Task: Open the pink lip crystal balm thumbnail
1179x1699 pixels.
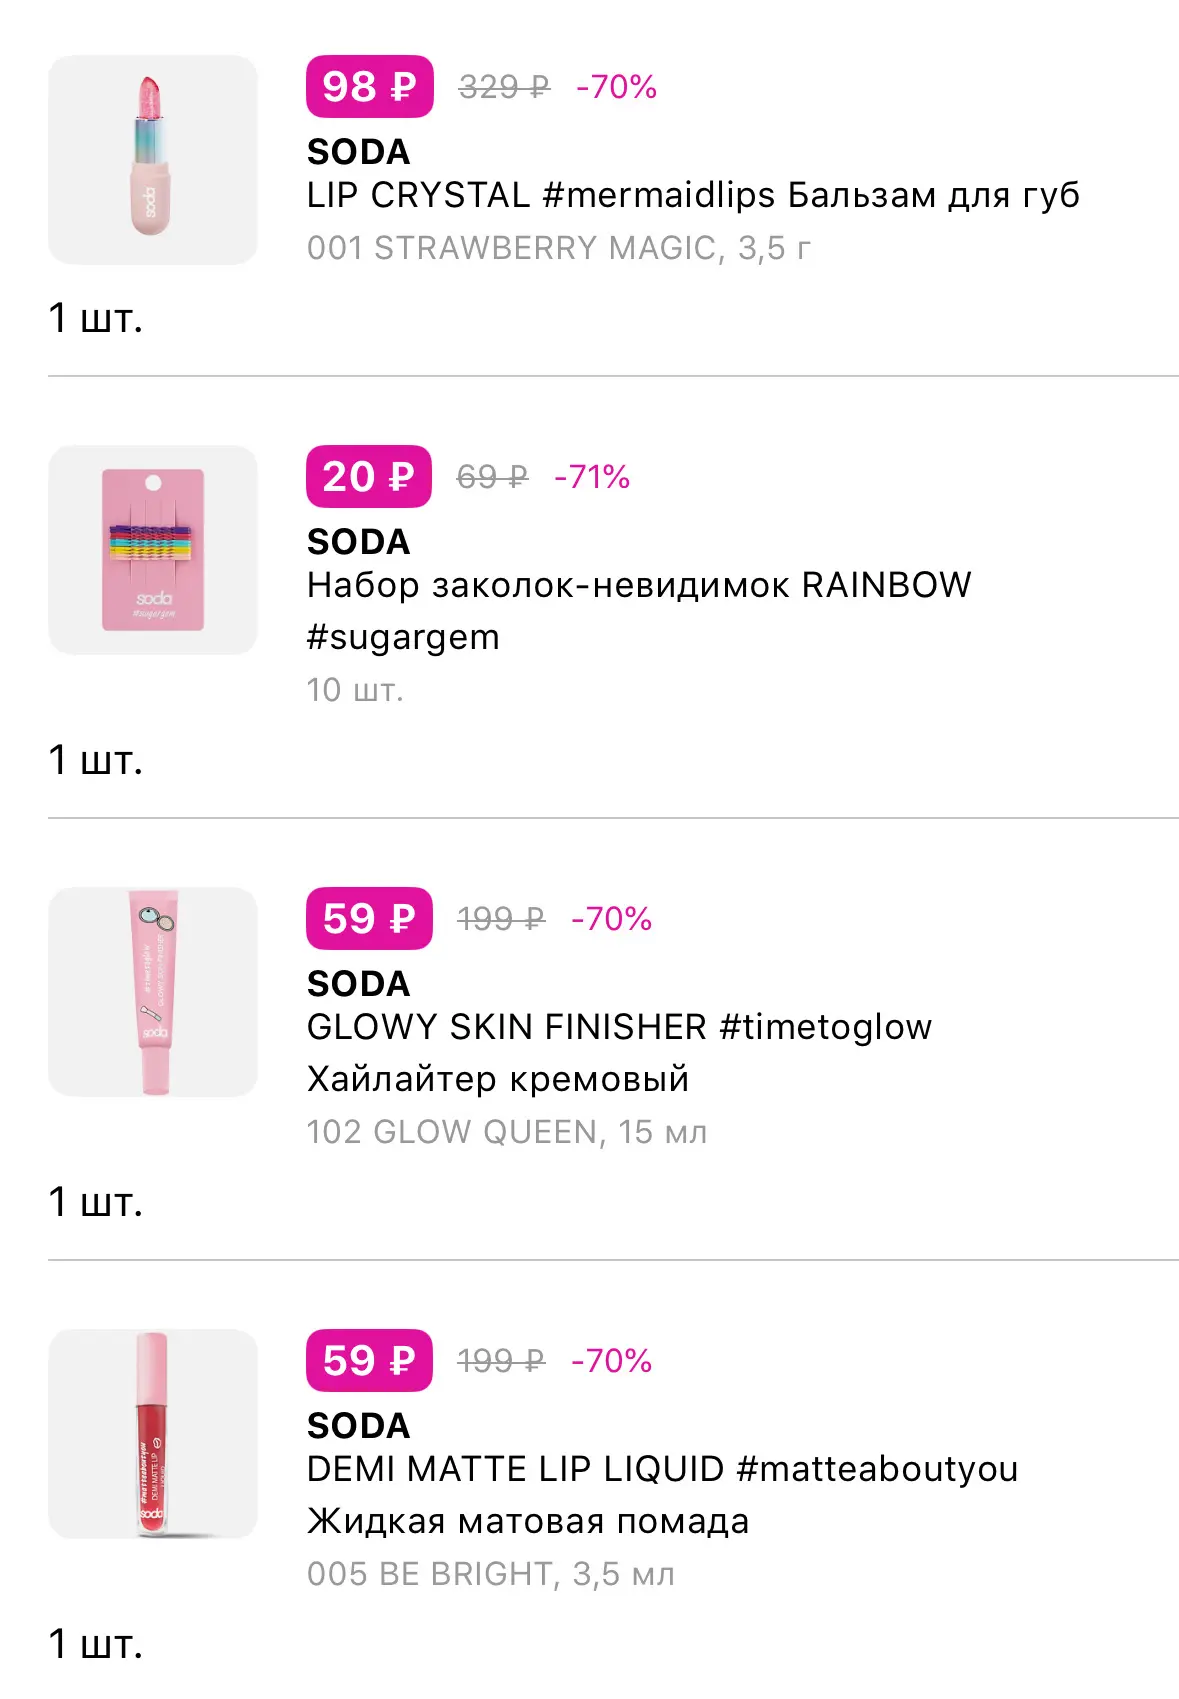Action: click(x=153, y=160)
